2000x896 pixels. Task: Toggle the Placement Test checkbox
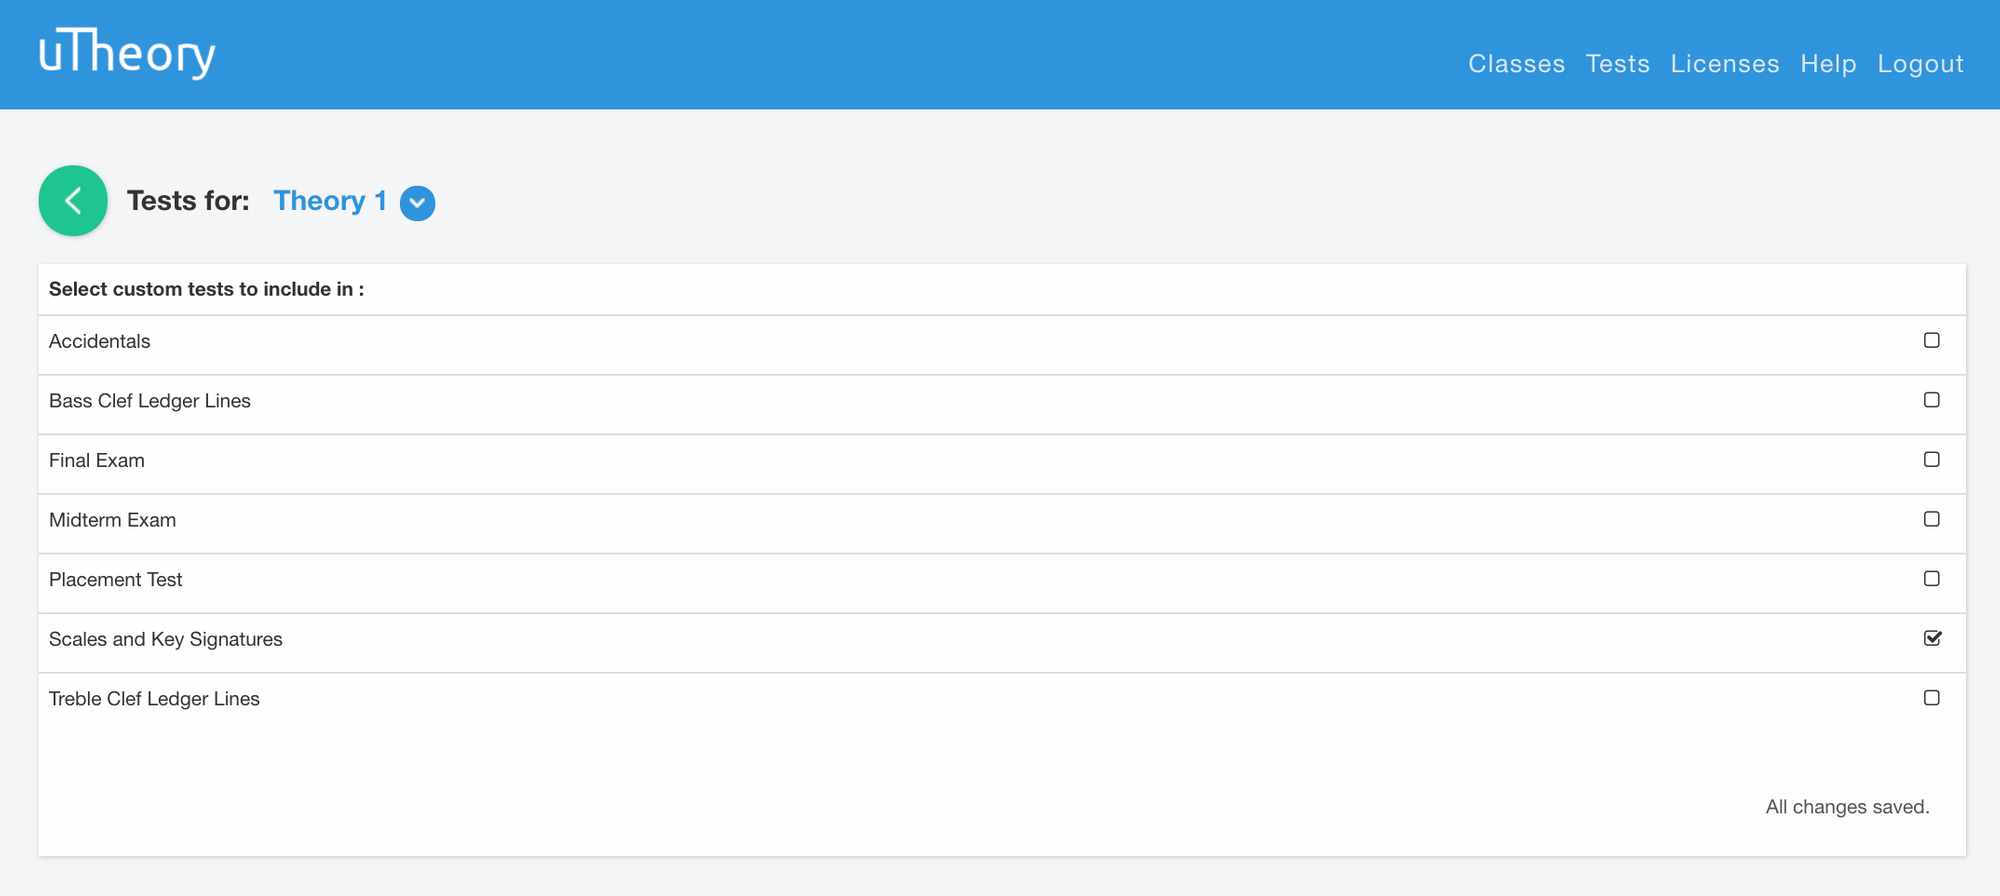1931,578
